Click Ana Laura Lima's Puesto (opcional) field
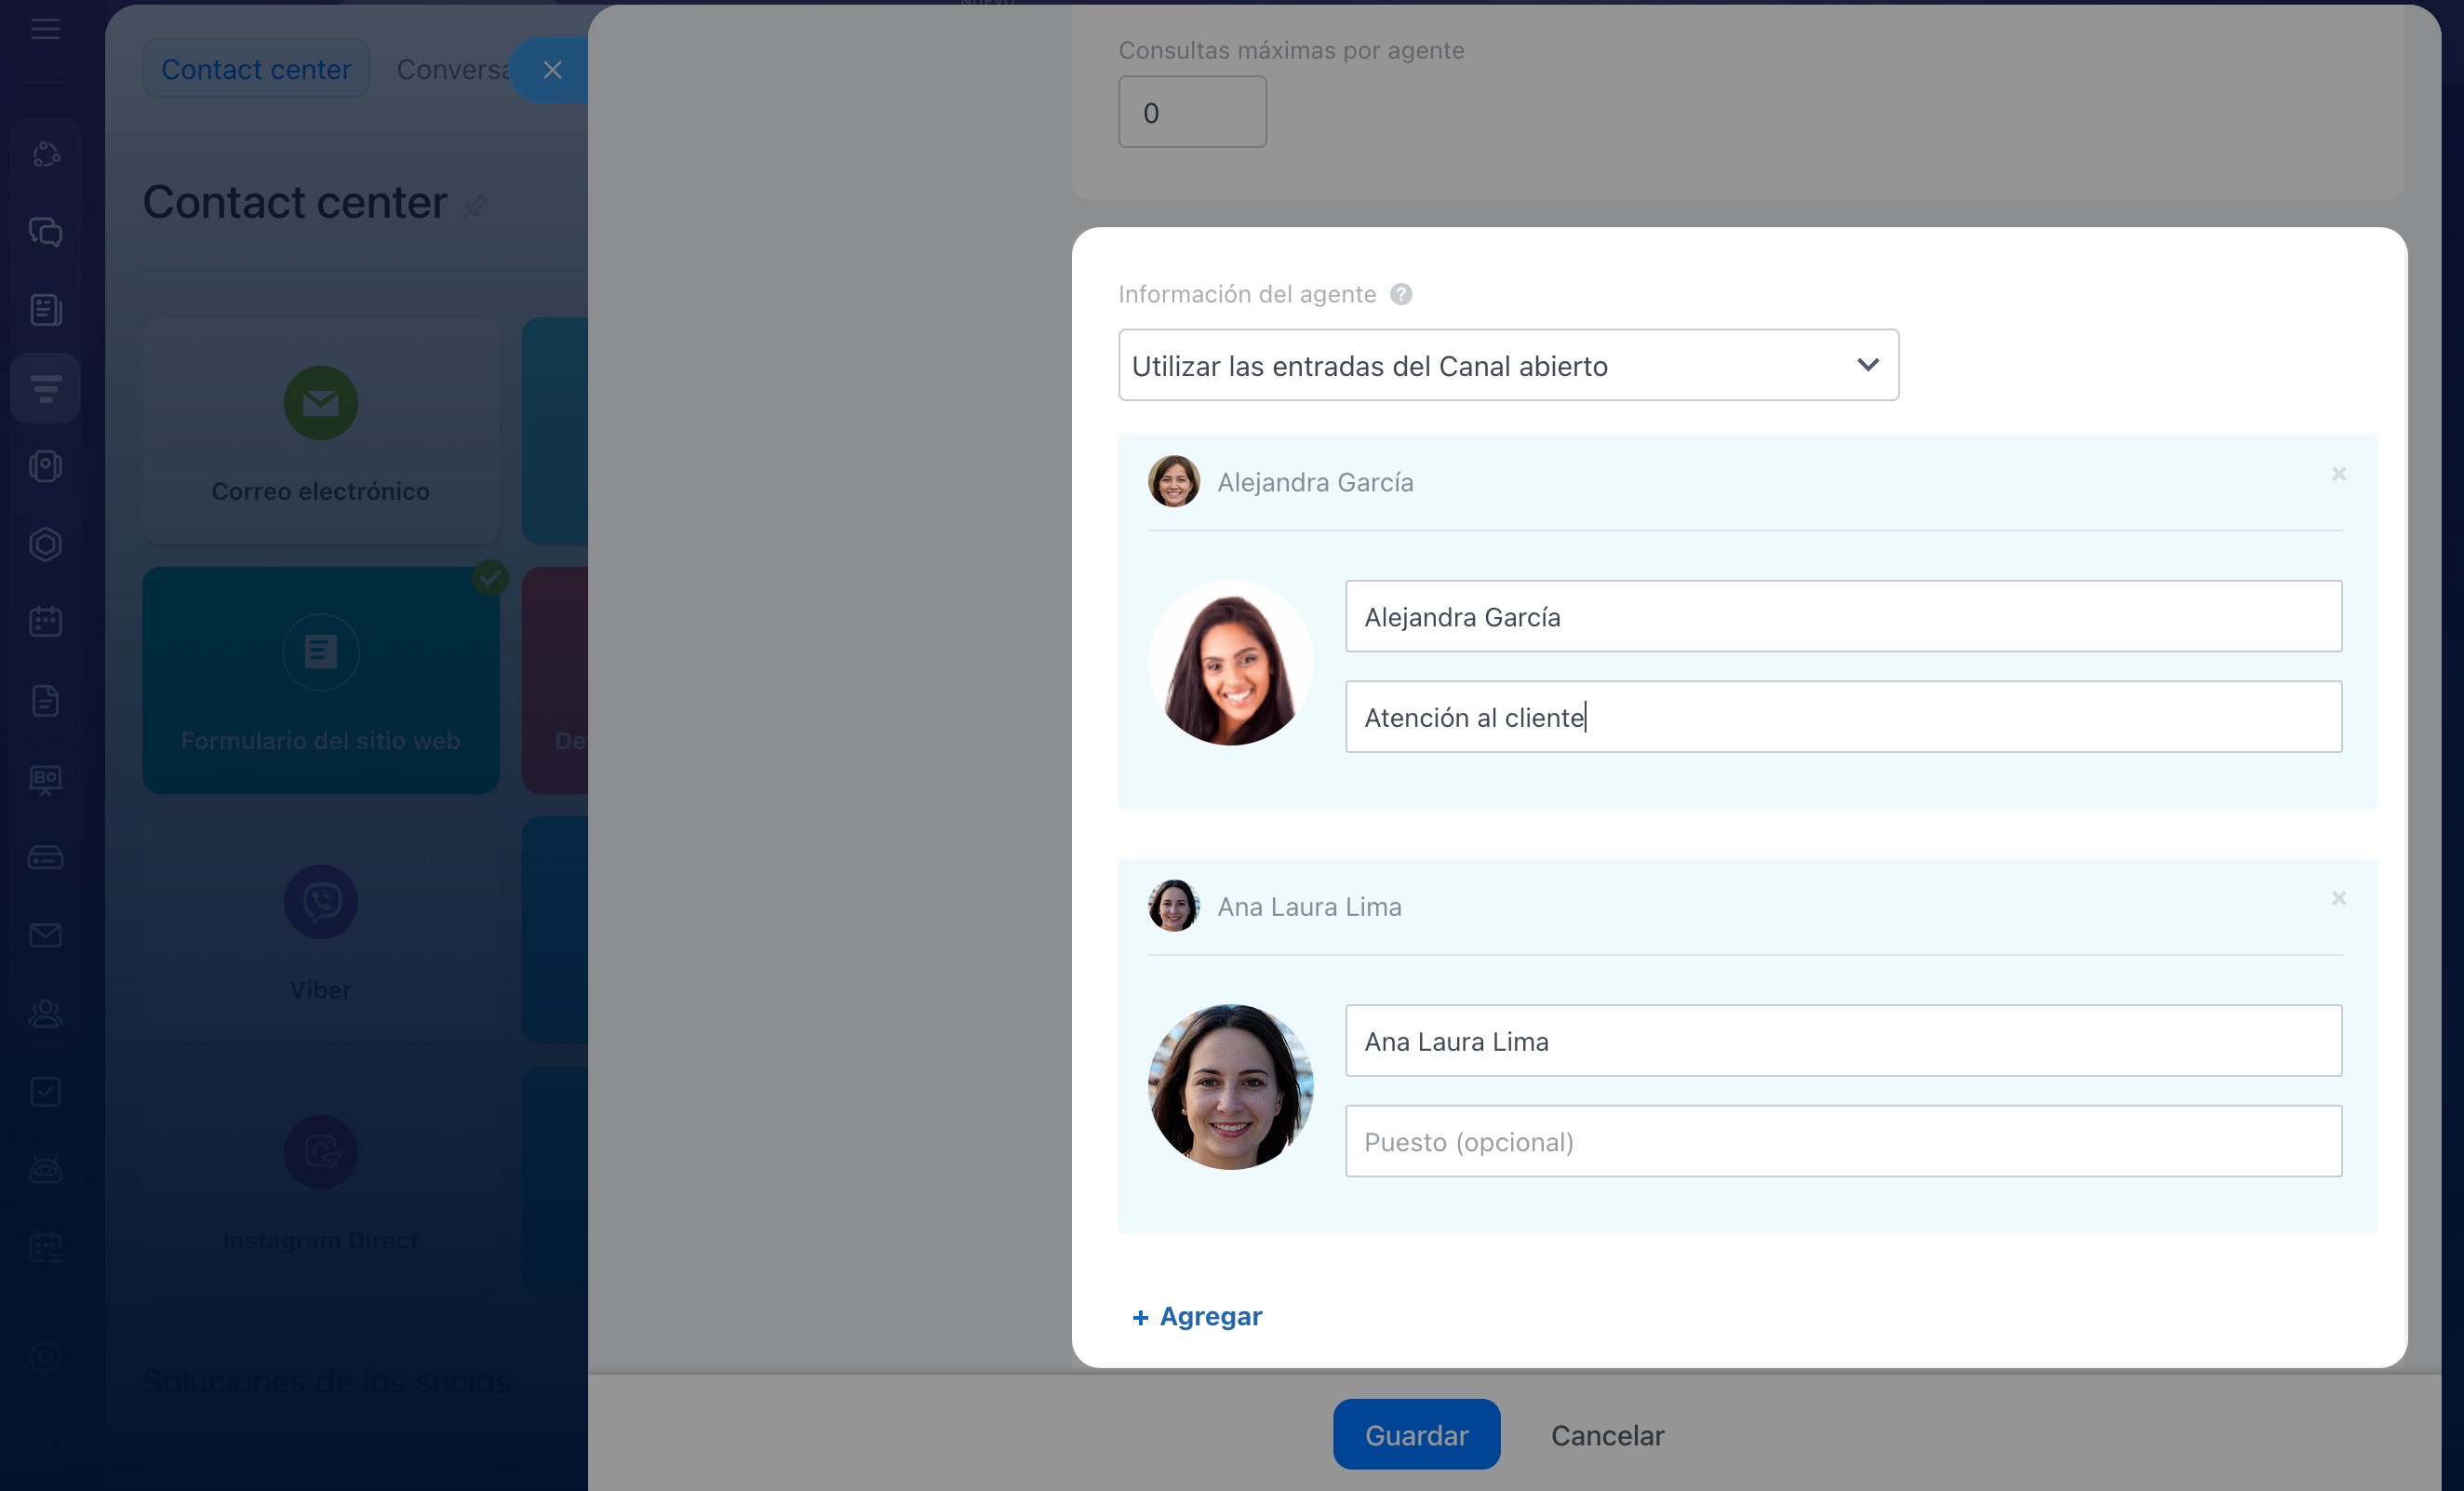This screenshot has width=2464, height=1491. pos(1843,1141)
